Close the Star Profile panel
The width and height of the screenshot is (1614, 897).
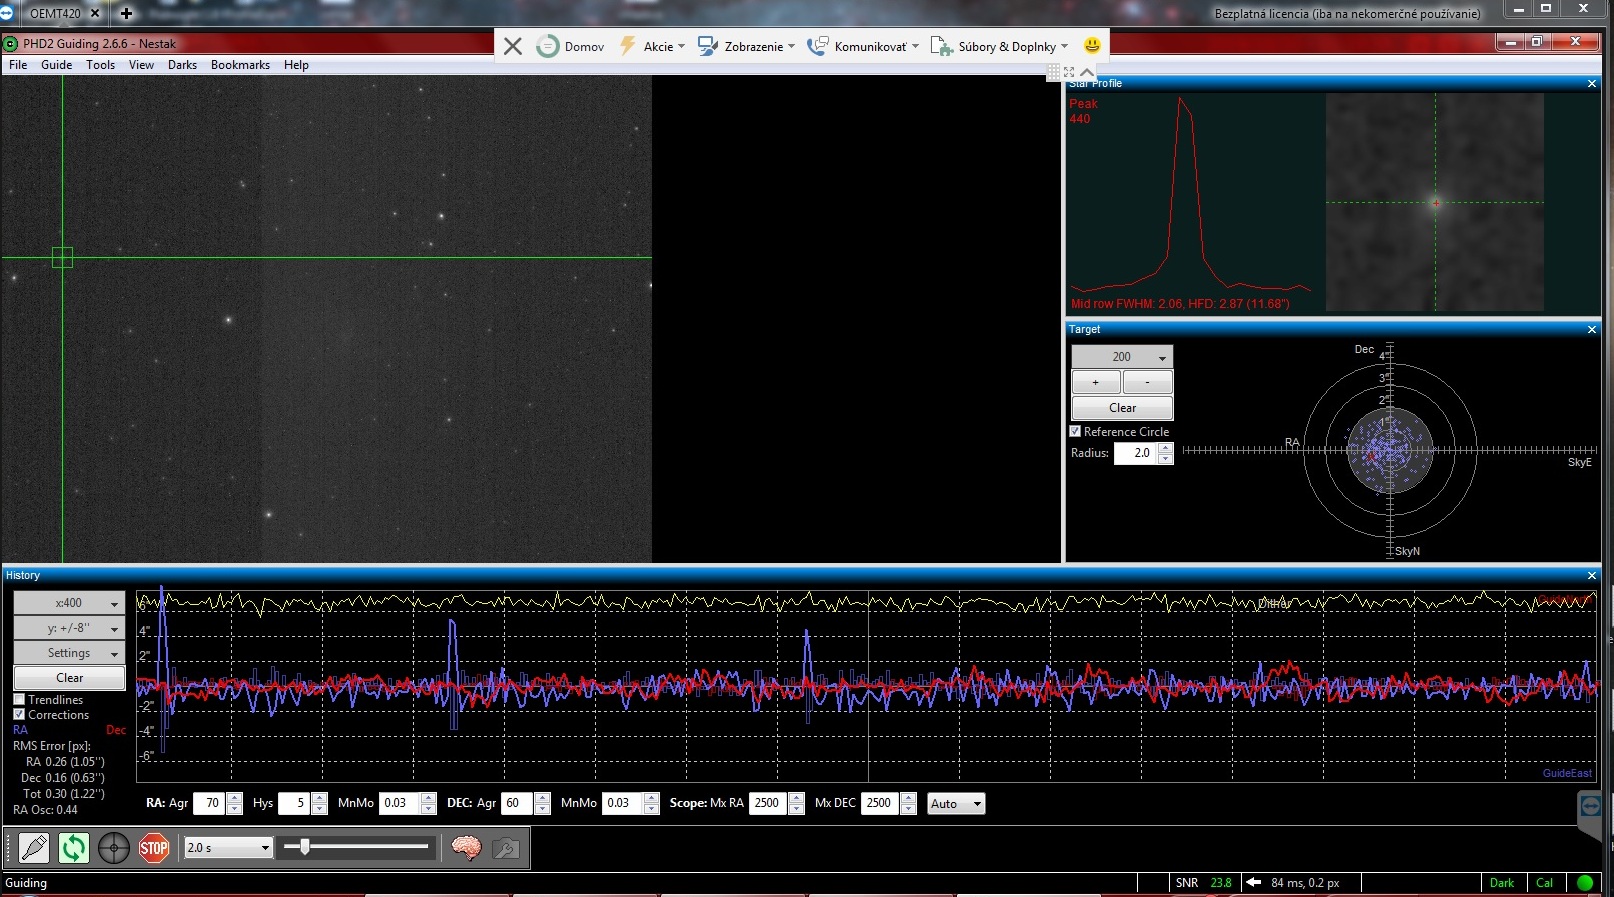point(1592,84)
